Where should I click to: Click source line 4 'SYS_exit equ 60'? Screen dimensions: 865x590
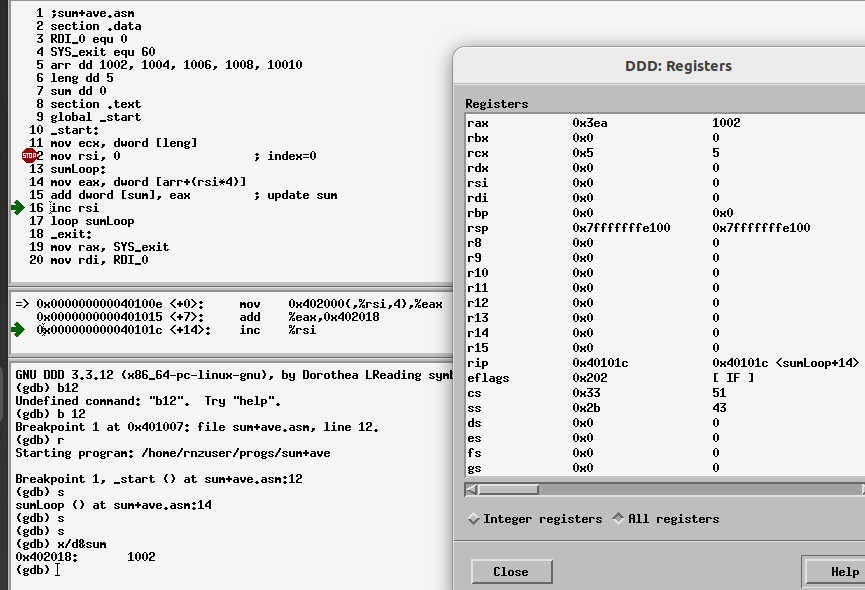coord(103,52)
